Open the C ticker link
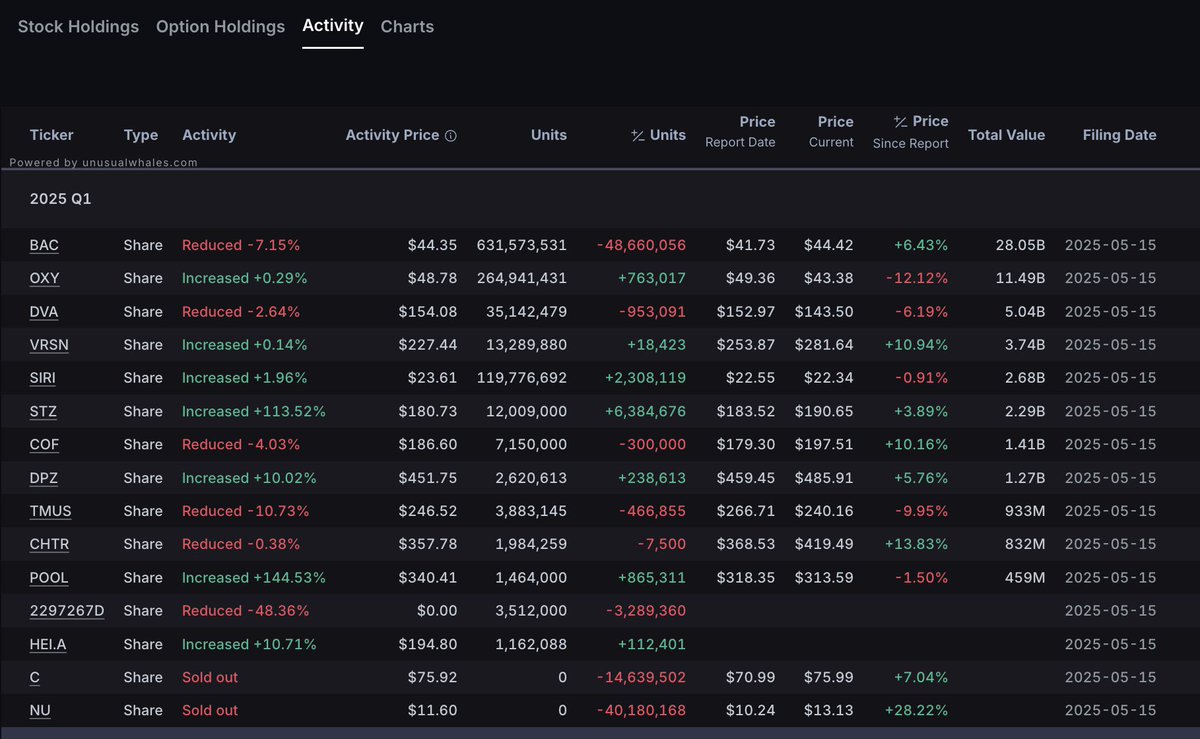This screenshot has width=1200, height=739. 35,677
